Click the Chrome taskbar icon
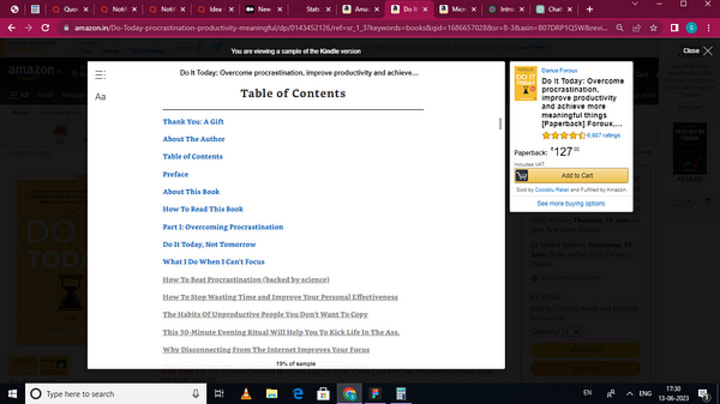This screenshot has height=404, width=720. [x=349, y=394]
